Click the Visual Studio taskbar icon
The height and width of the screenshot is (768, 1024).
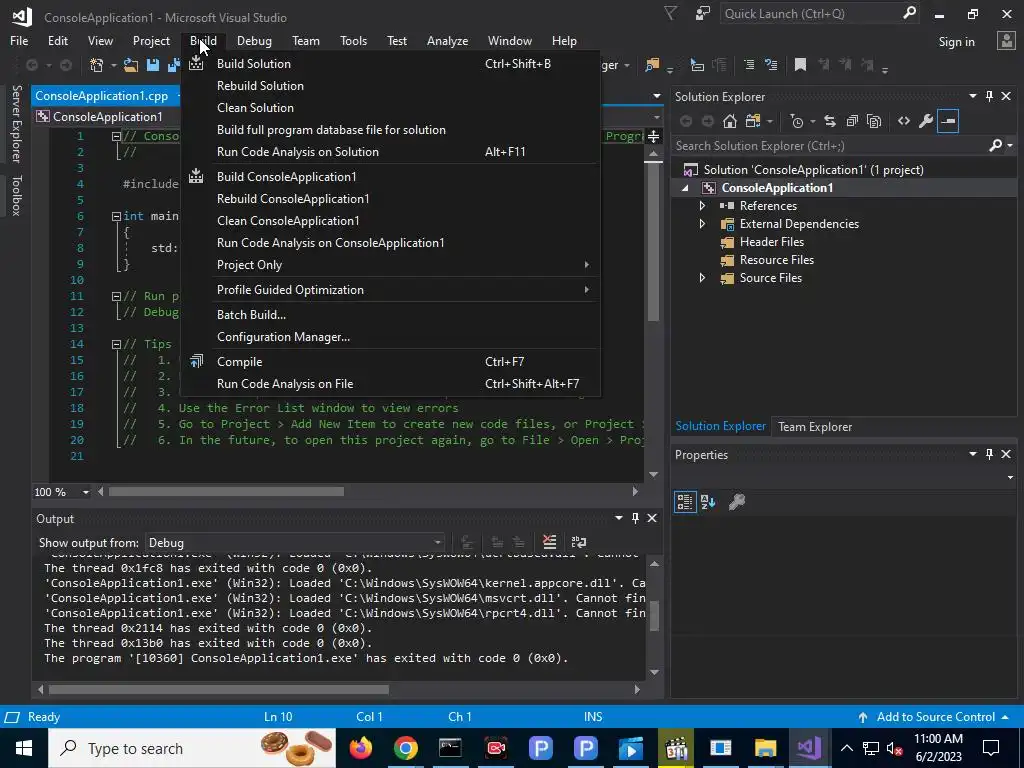(809, 748)
